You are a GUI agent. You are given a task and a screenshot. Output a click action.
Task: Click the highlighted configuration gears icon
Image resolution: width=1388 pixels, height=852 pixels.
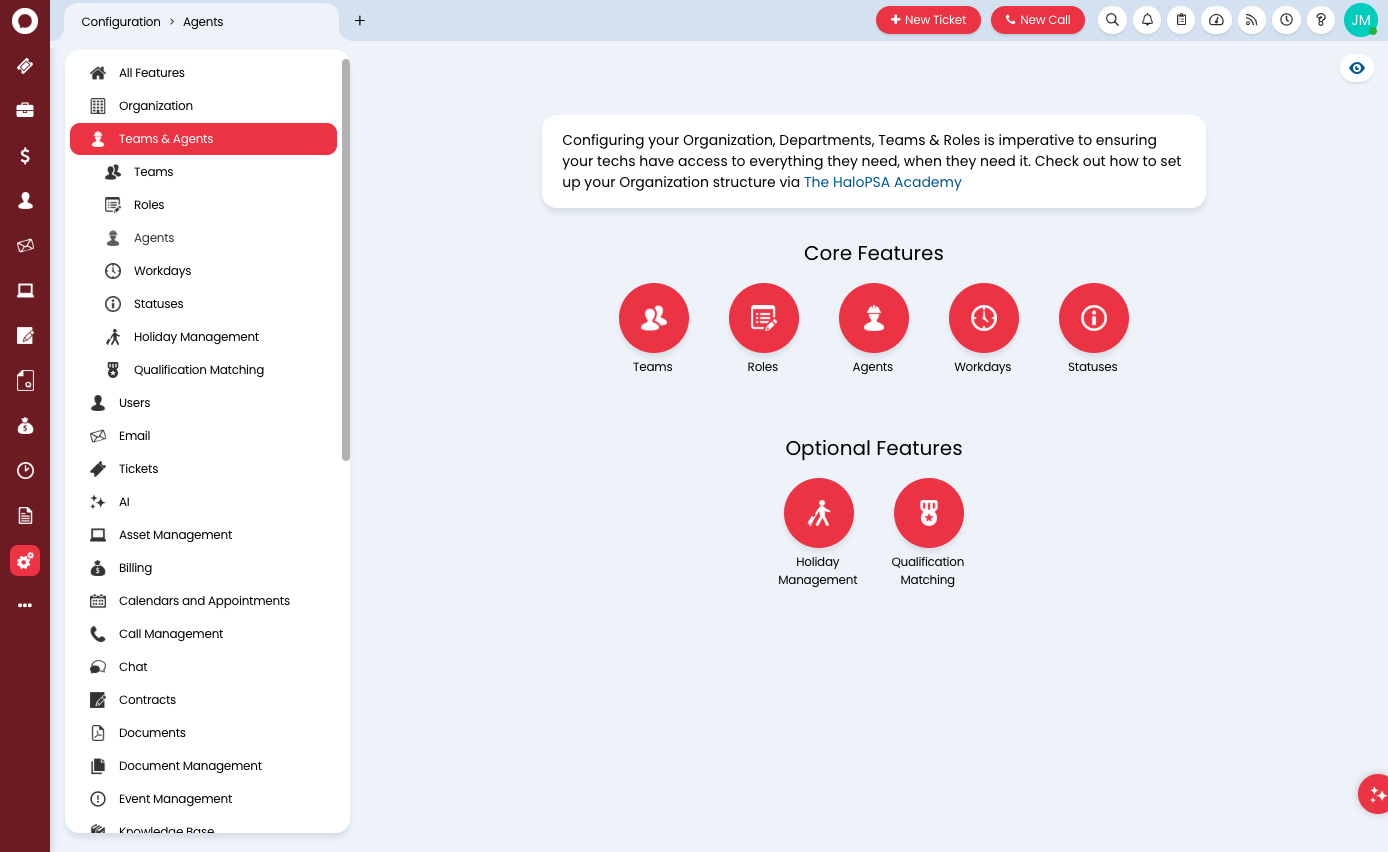pos(25,561)
